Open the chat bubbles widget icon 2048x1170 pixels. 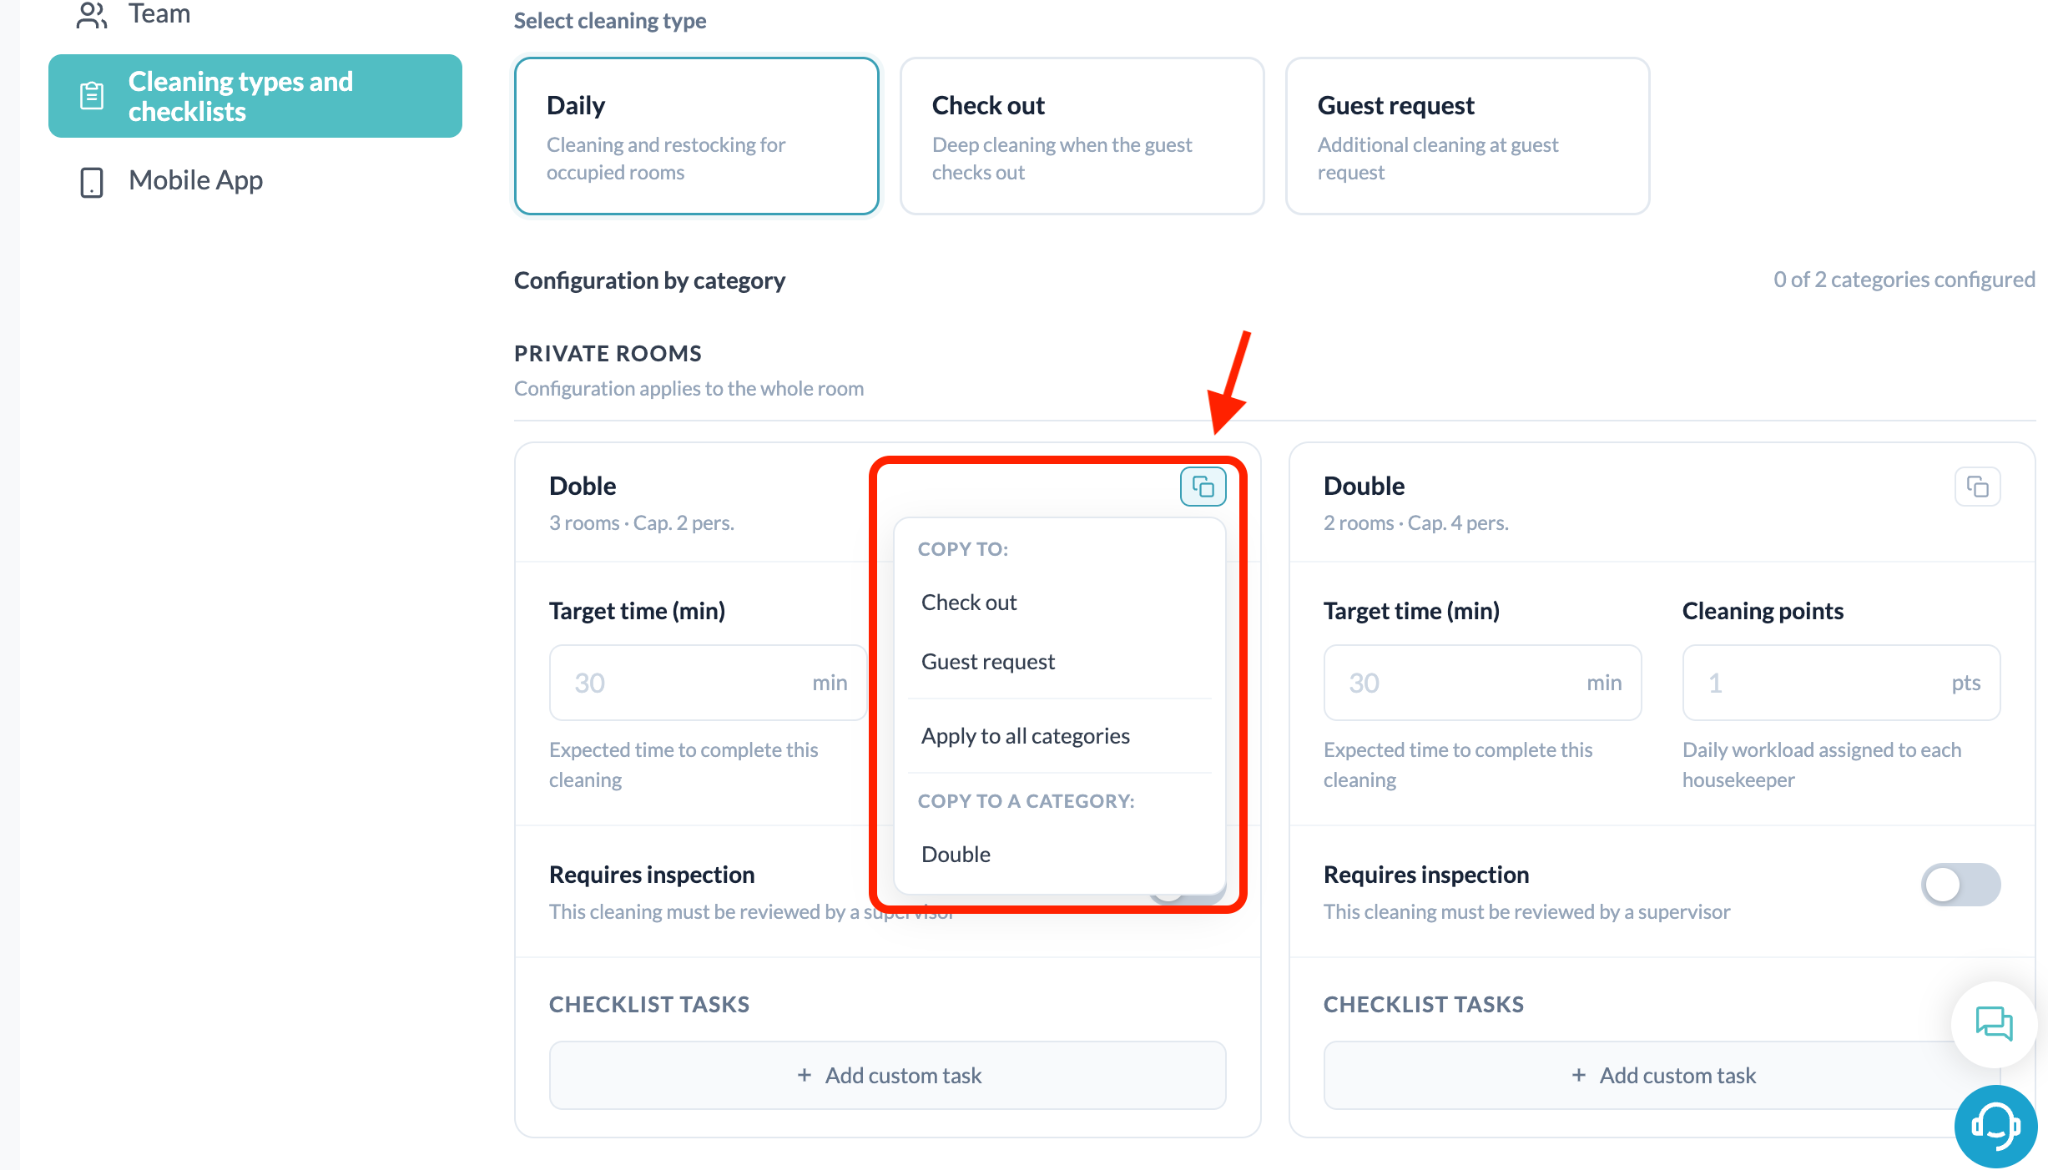pos(1994,1024)
